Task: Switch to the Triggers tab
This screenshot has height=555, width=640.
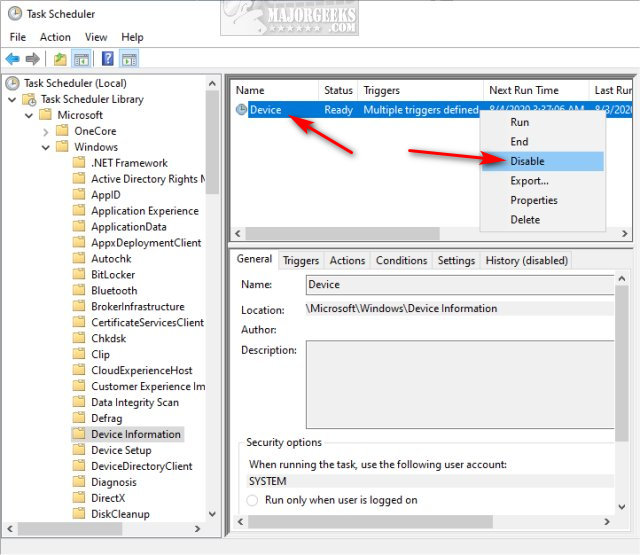Action: coord(301,260)
